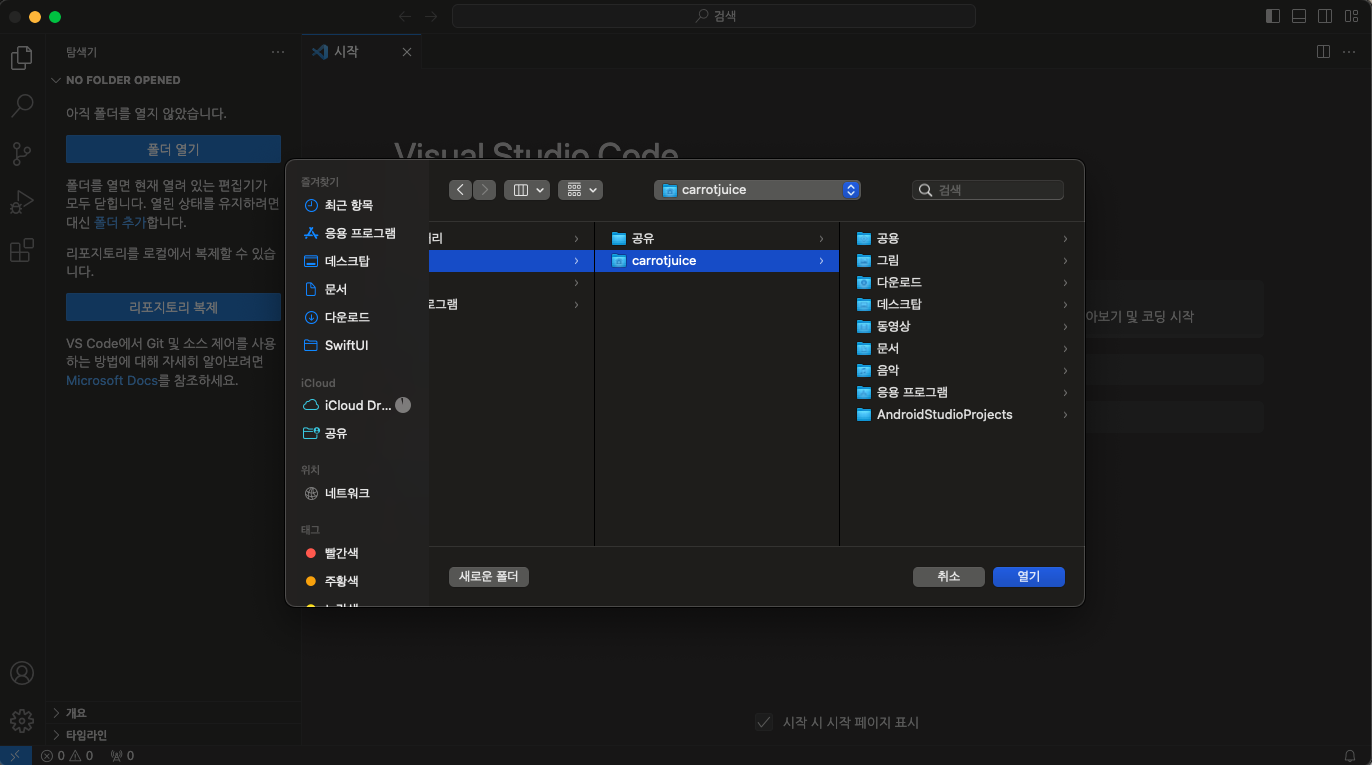The width and height of the screenshot is (1372, 765).
Task: Open the Manage gear icon
Action: (21, 720)
